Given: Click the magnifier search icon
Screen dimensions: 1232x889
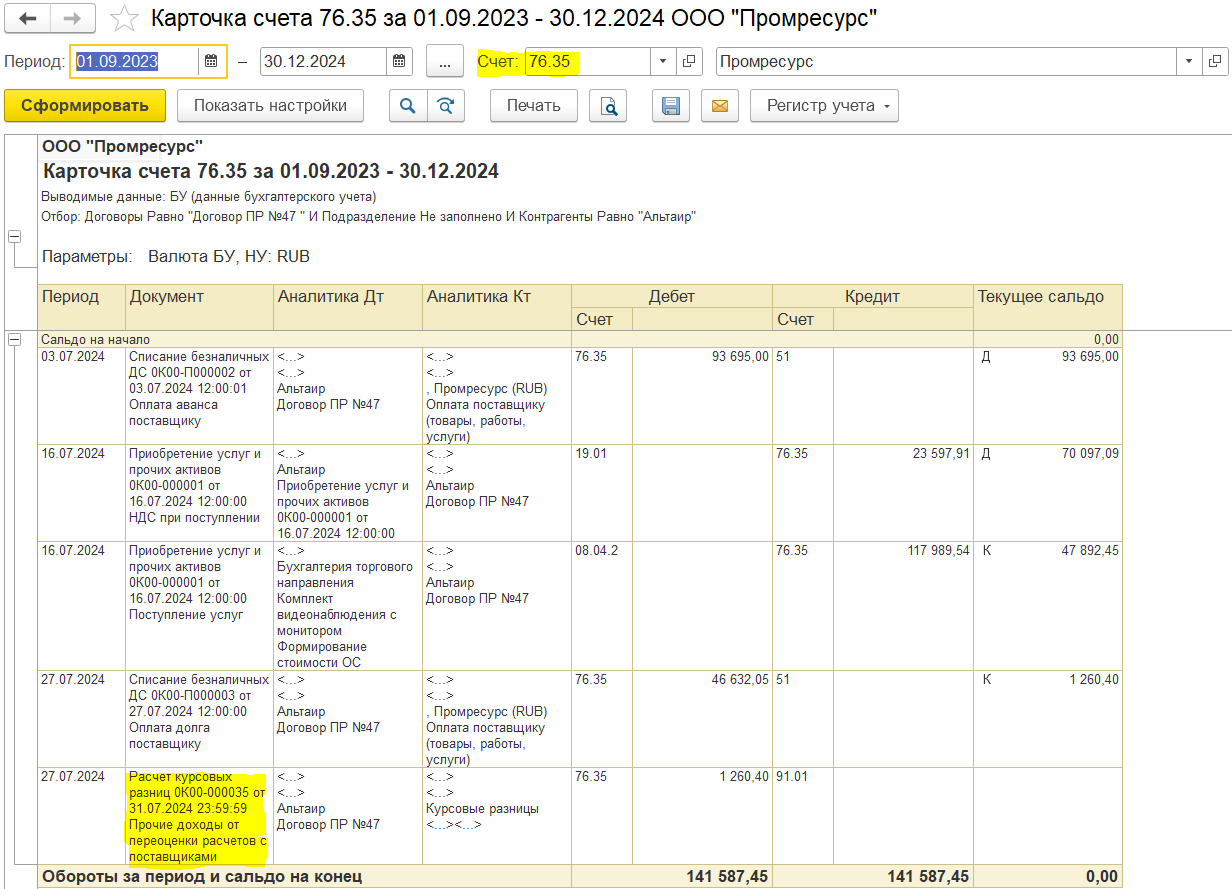Looking at the screenshot, I should (407, 106).
